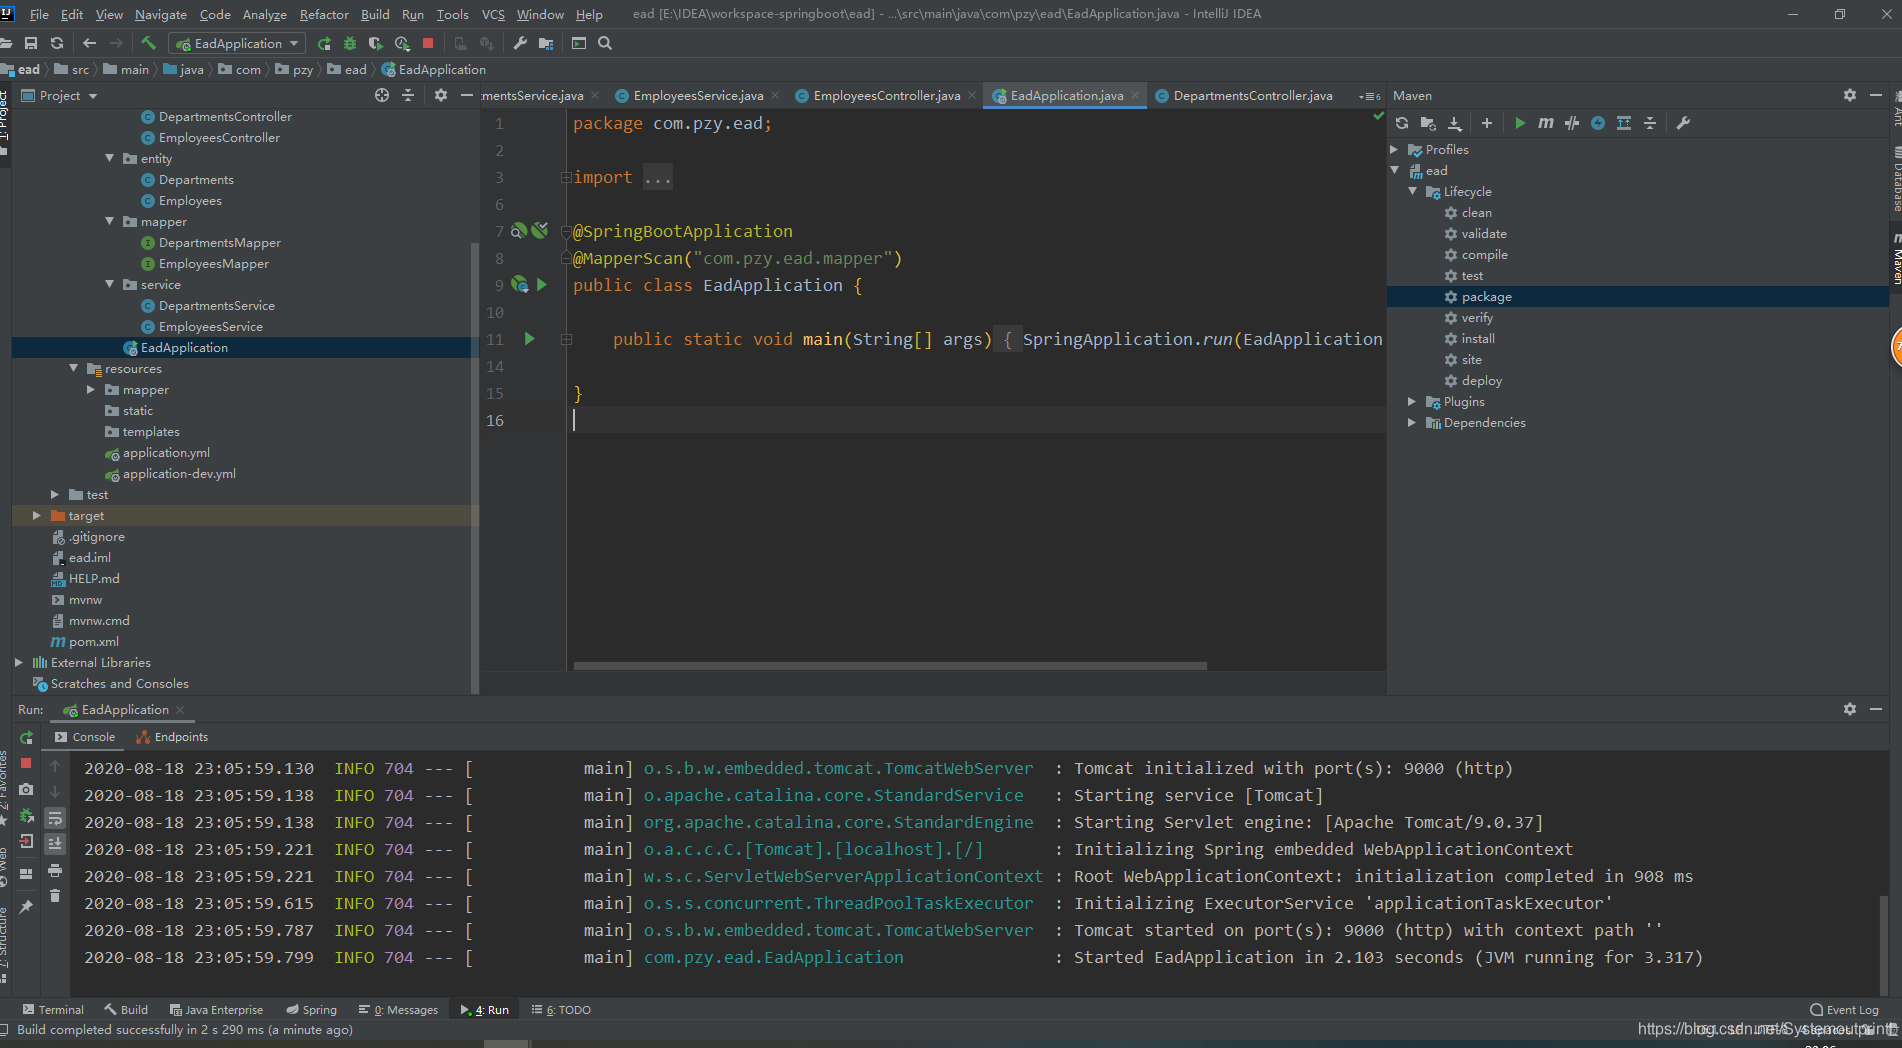The image size is (1902, 1048).
Task: Click the Run Maven Build green arrow
Action: pos(1520,123)
